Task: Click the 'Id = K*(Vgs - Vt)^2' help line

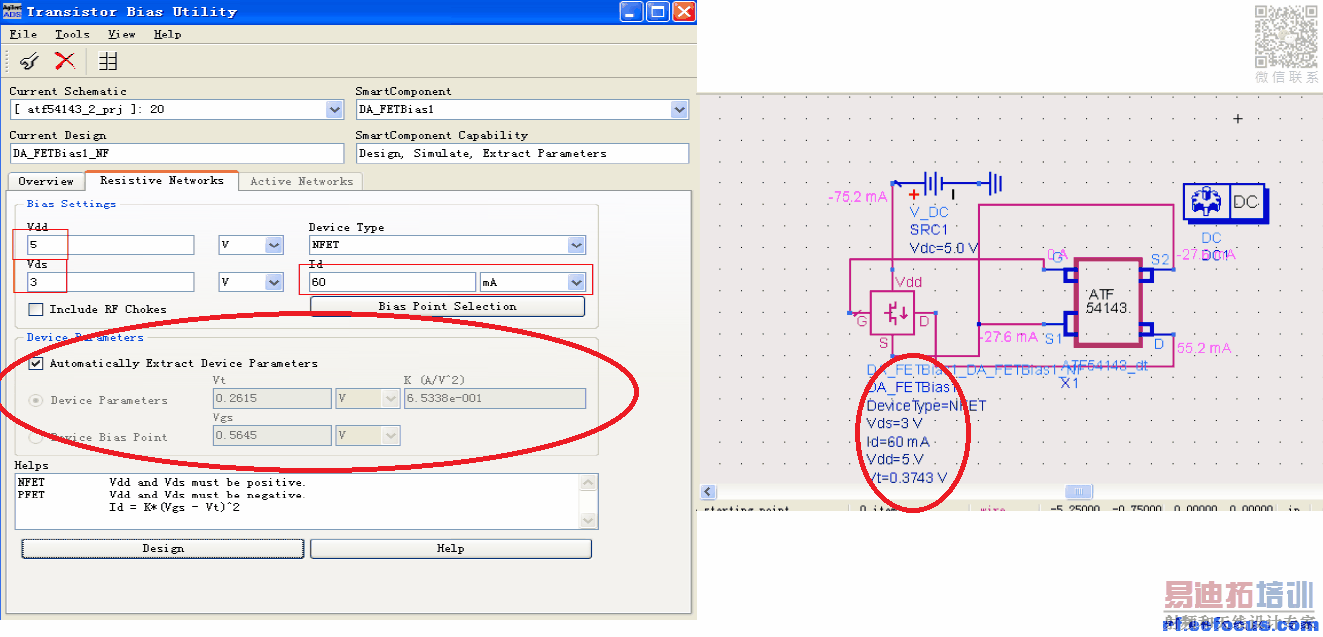Action: (174, 507)
